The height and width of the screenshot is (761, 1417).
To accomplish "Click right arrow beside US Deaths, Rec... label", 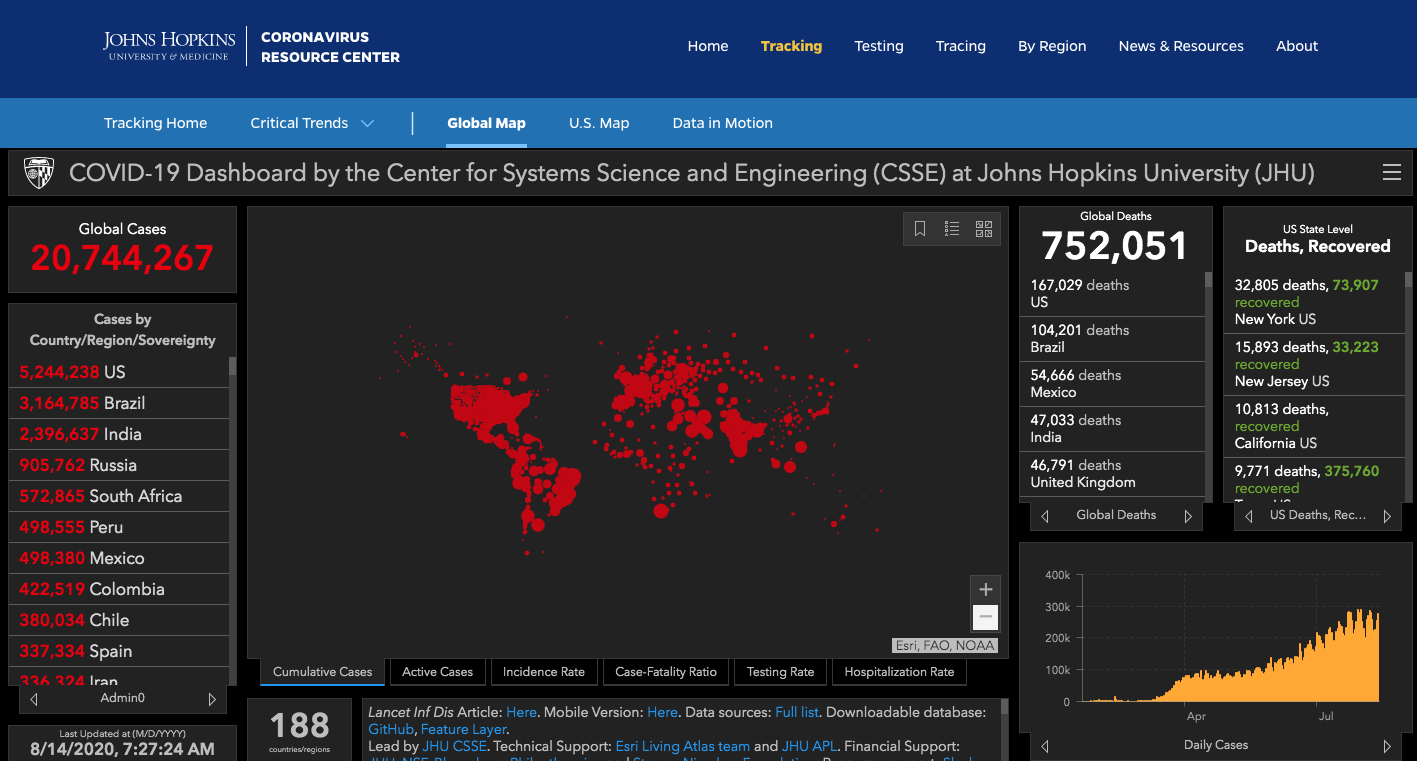I will coord(1387,516).
